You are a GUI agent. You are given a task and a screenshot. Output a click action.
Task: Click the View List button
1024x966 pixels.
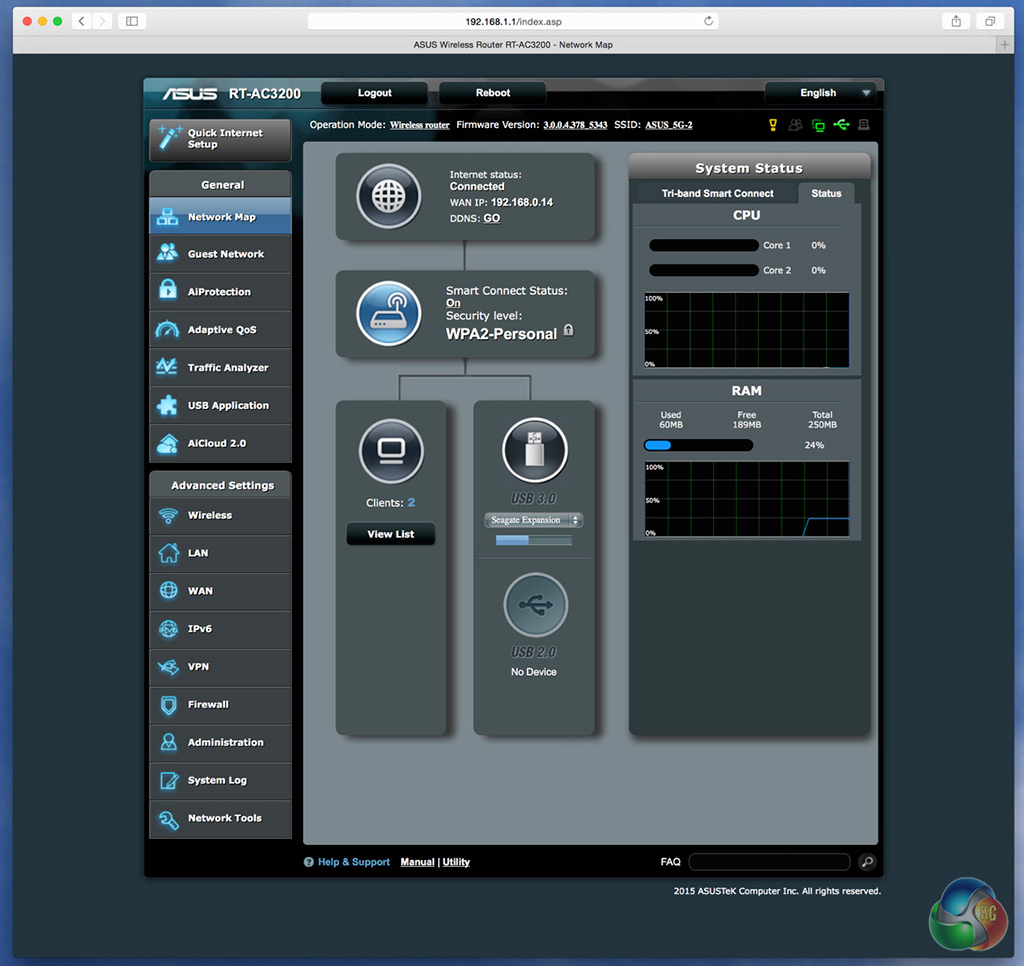point(391,534)
